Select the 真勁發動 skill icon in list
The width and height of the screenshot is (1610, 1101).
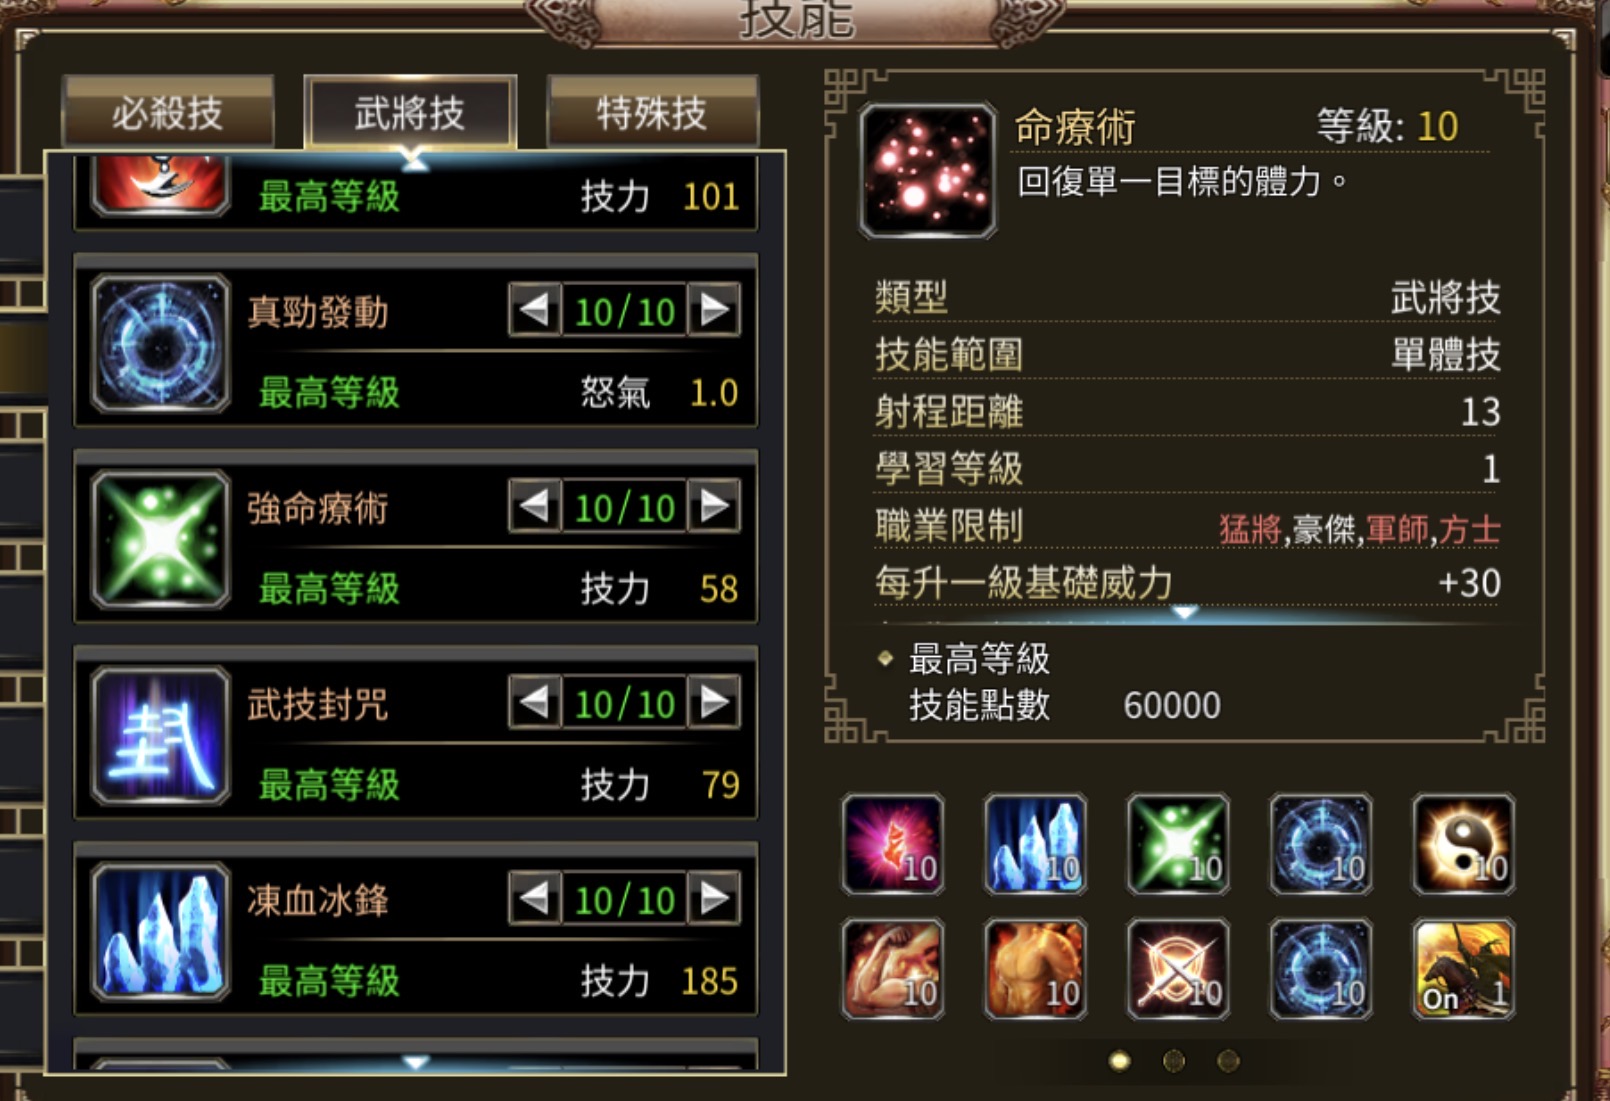160,344
